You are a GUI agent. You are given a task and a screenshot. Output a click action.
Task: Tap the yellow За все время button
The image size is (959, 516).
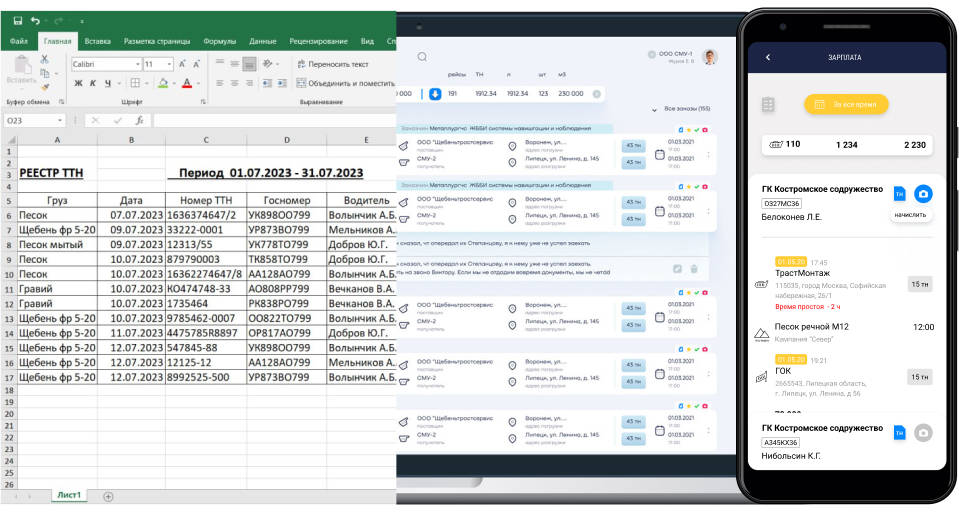pyautogui.click(x=846, y=104)
